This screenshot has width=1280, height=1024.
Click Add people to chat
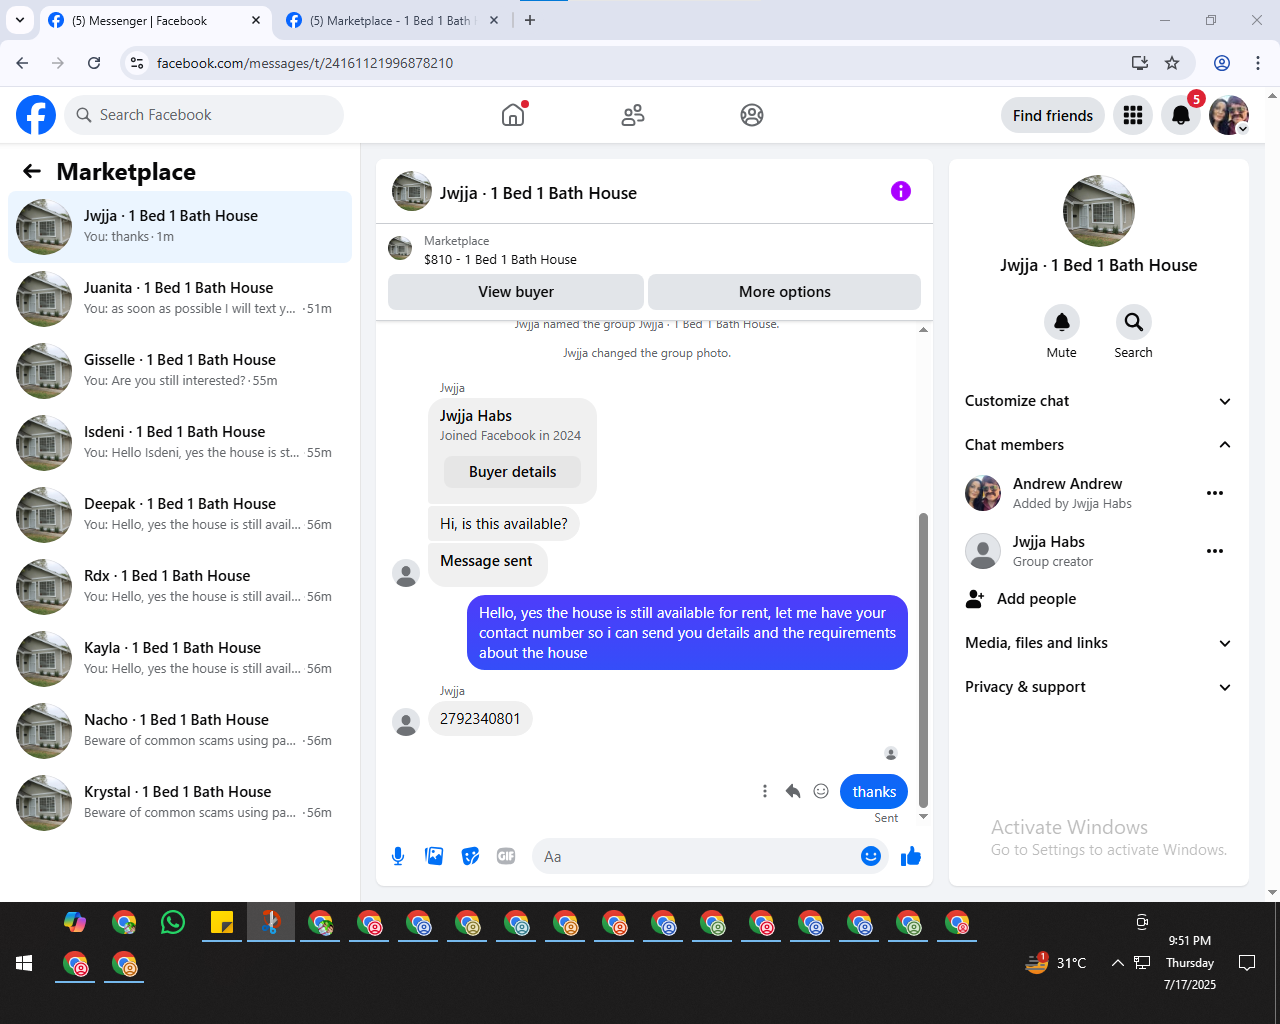point(1021,599)
